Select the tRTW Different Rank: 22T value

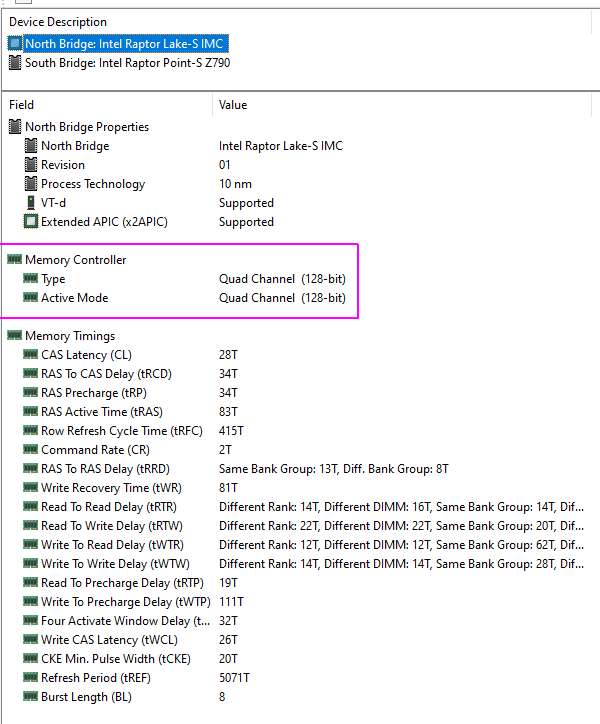269,525
